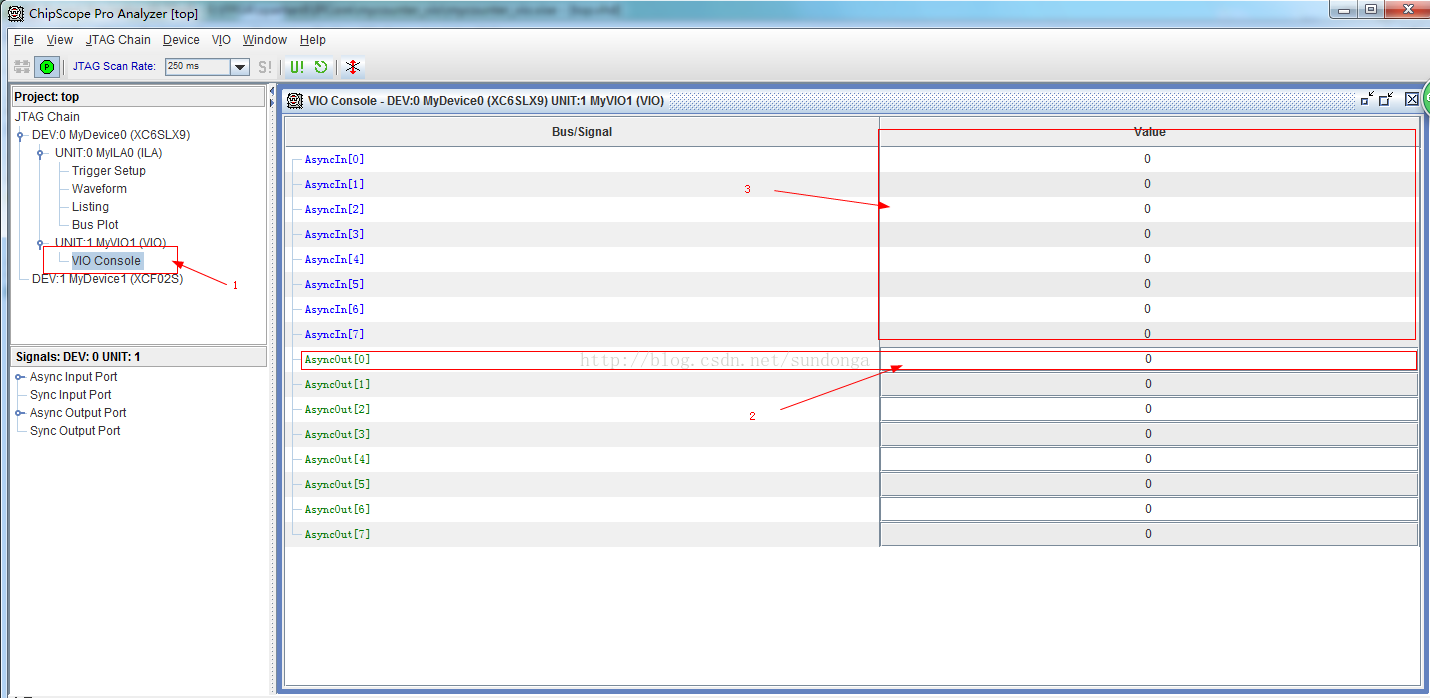1430x698 pixels.
Task: Toggle the AsyncOut[0] value cell
Action: 1148,359
